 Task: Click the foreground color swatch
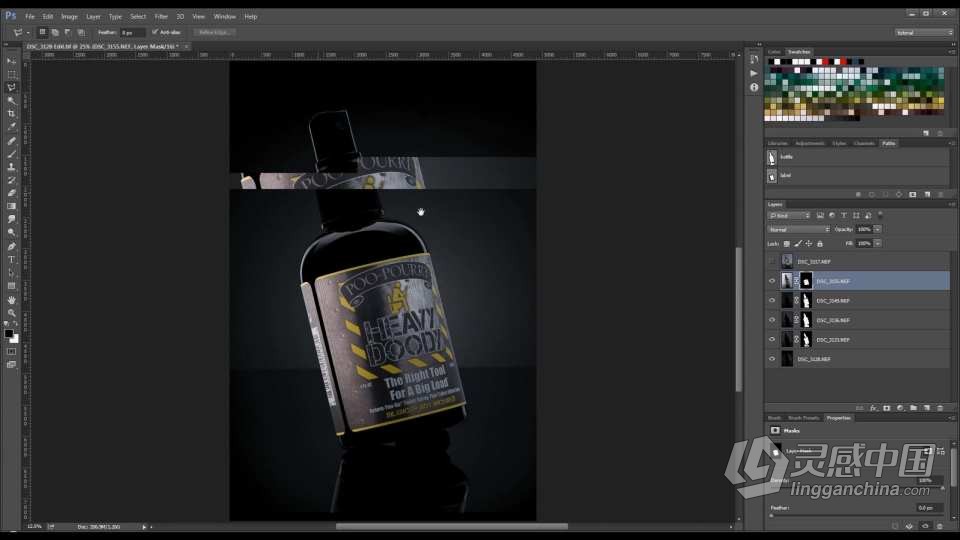point(8,333)
